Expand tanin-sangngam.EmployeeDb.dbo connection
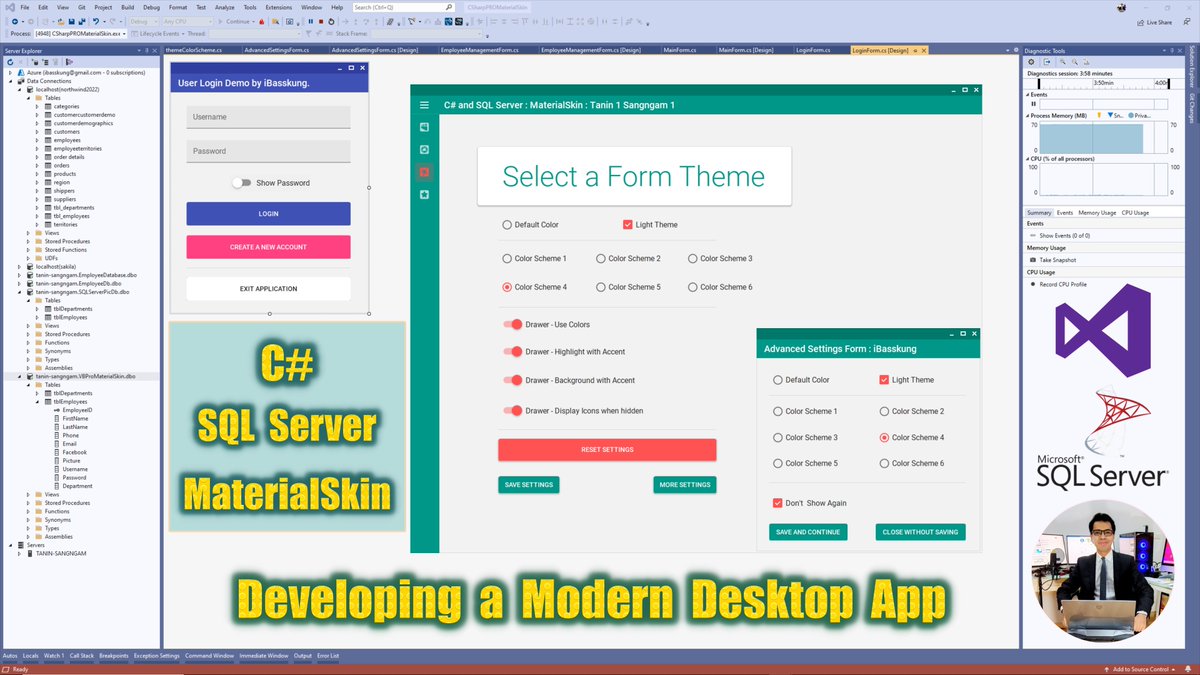Viewport: 1200px width, 675px height. 19,283
